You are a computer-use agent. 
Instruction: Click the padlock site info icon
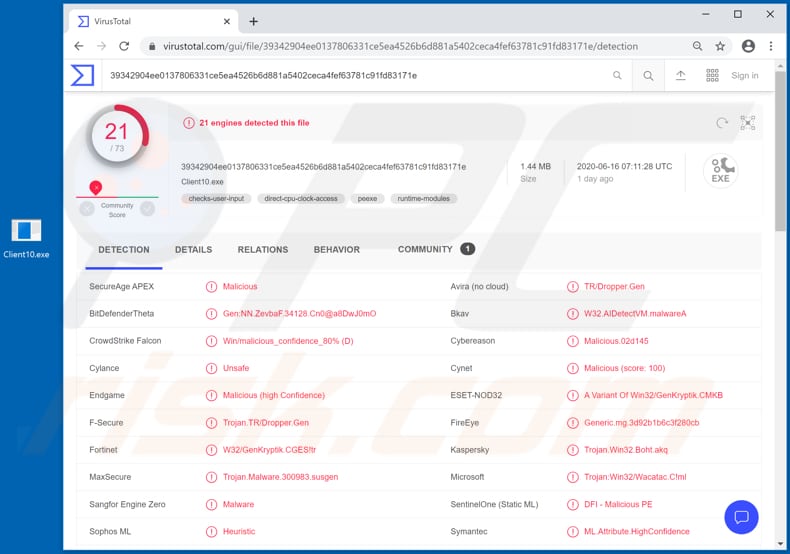click(152, 46)
